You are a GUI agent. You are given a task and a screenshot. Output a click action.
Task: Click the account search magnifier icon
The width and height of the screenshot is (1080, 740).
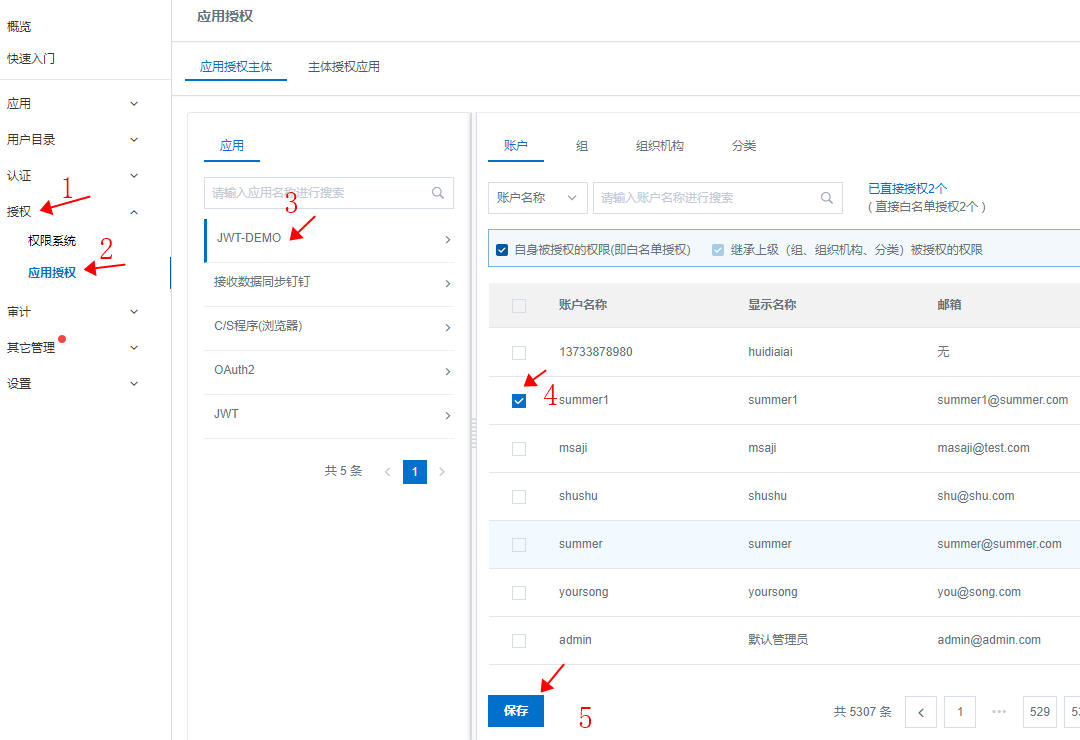(826, 198)
